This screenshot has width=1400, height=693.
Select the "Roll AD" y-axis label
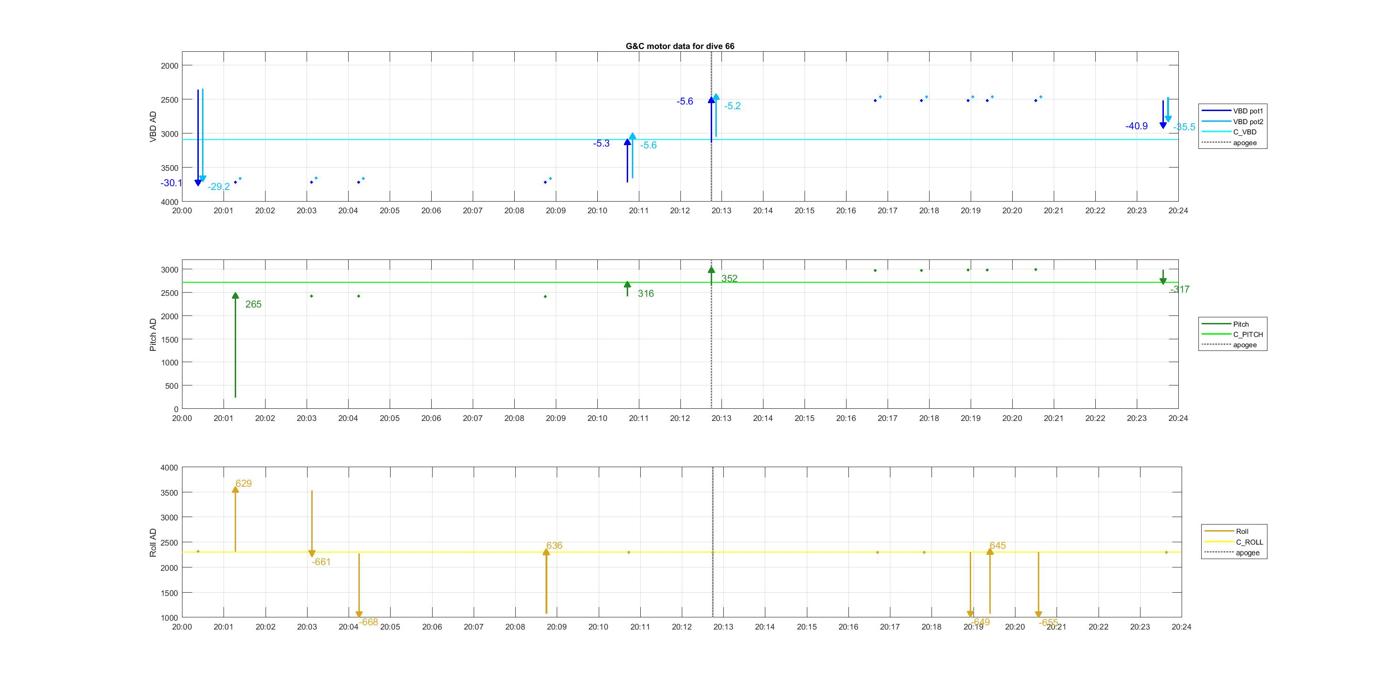click(153, 543)
